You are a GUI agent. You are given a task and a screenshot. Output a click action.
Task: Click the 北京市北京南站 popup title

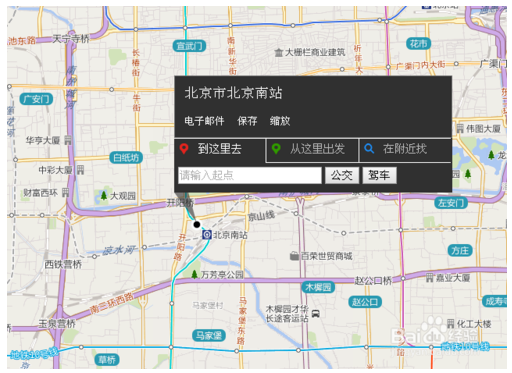tap(233, 93)
